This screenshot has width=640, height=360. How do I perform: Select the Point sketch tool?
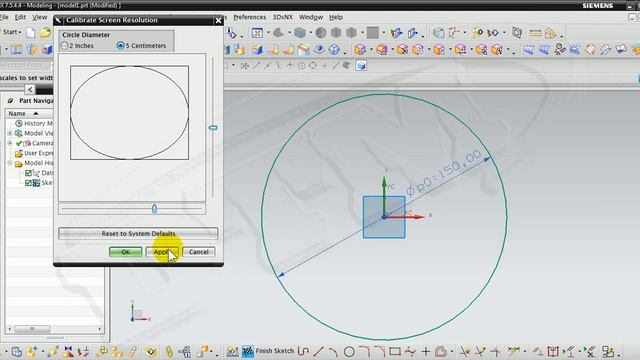tap(425, 351)
